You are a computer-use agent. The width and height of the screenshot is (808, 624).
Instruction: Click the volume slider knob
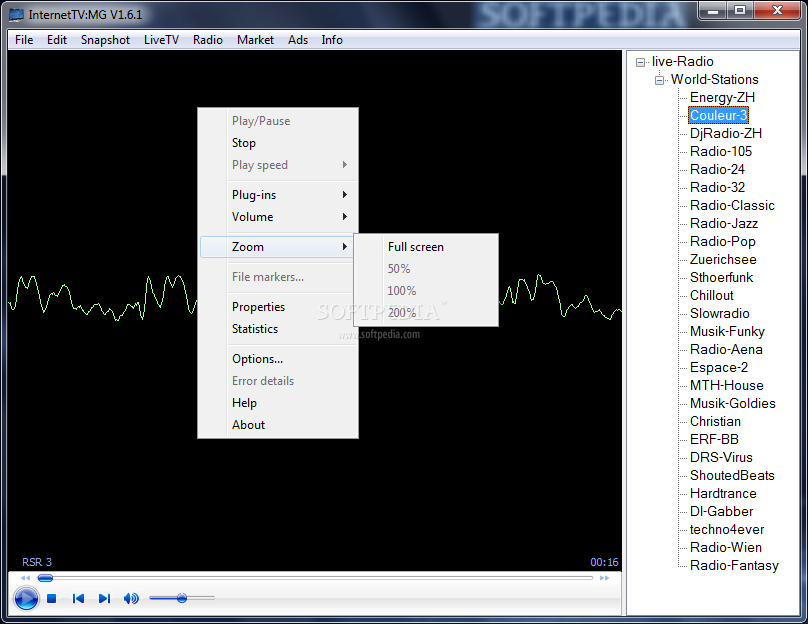[181, 598]
